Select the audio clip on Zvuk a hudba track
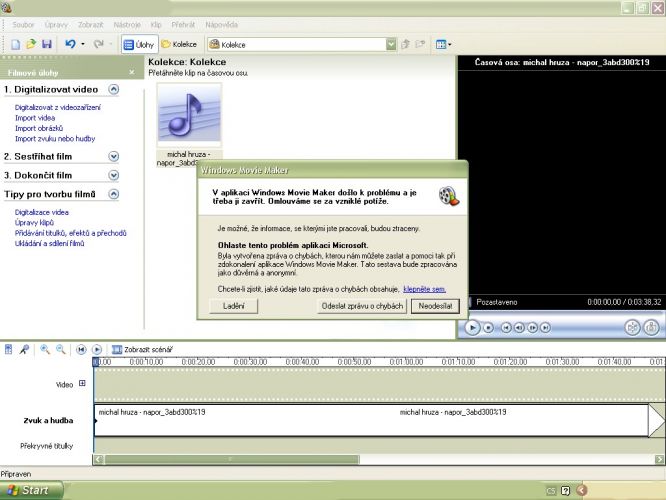The height and width of the screenshot is (500, 666). pos(371,420)
